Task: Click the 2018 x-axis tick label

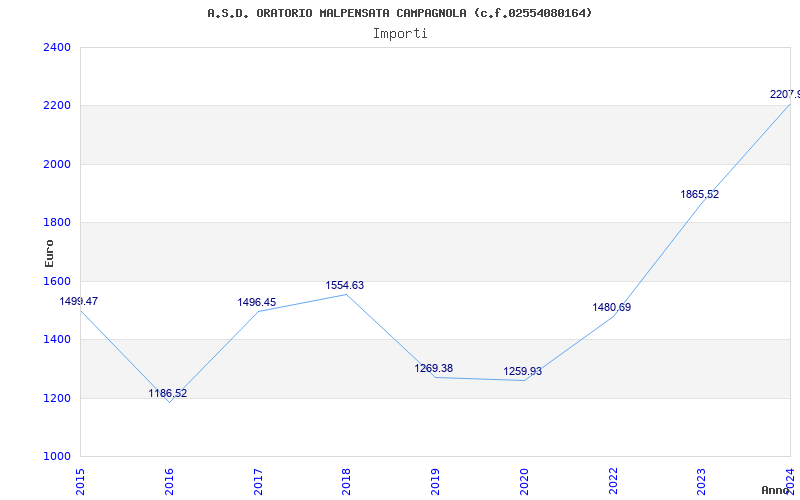Action: (346, 482)
